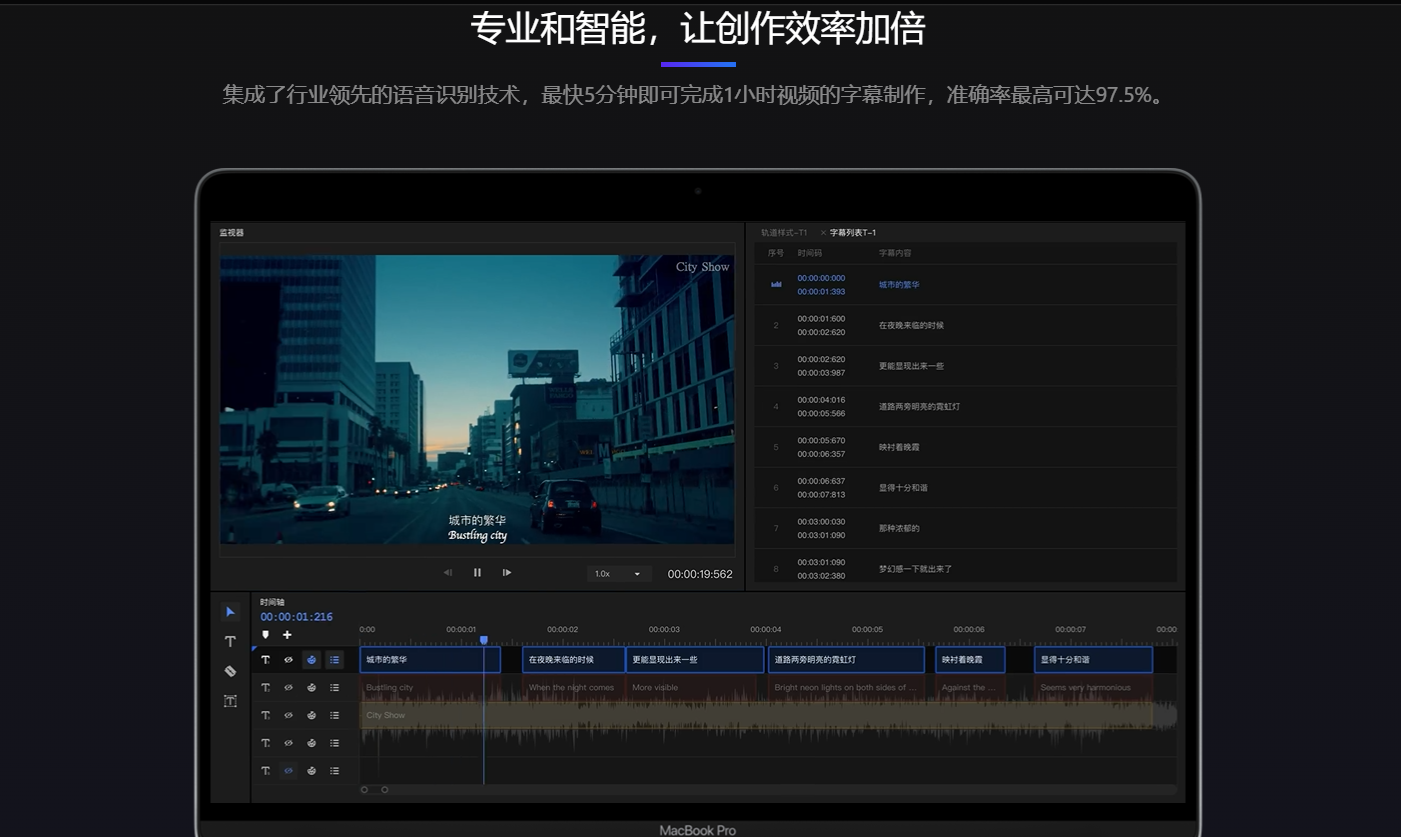Select the arrow selection tool
Image resolution: width=1401 pixels, height=837 pixels.
tap(230, 611)
